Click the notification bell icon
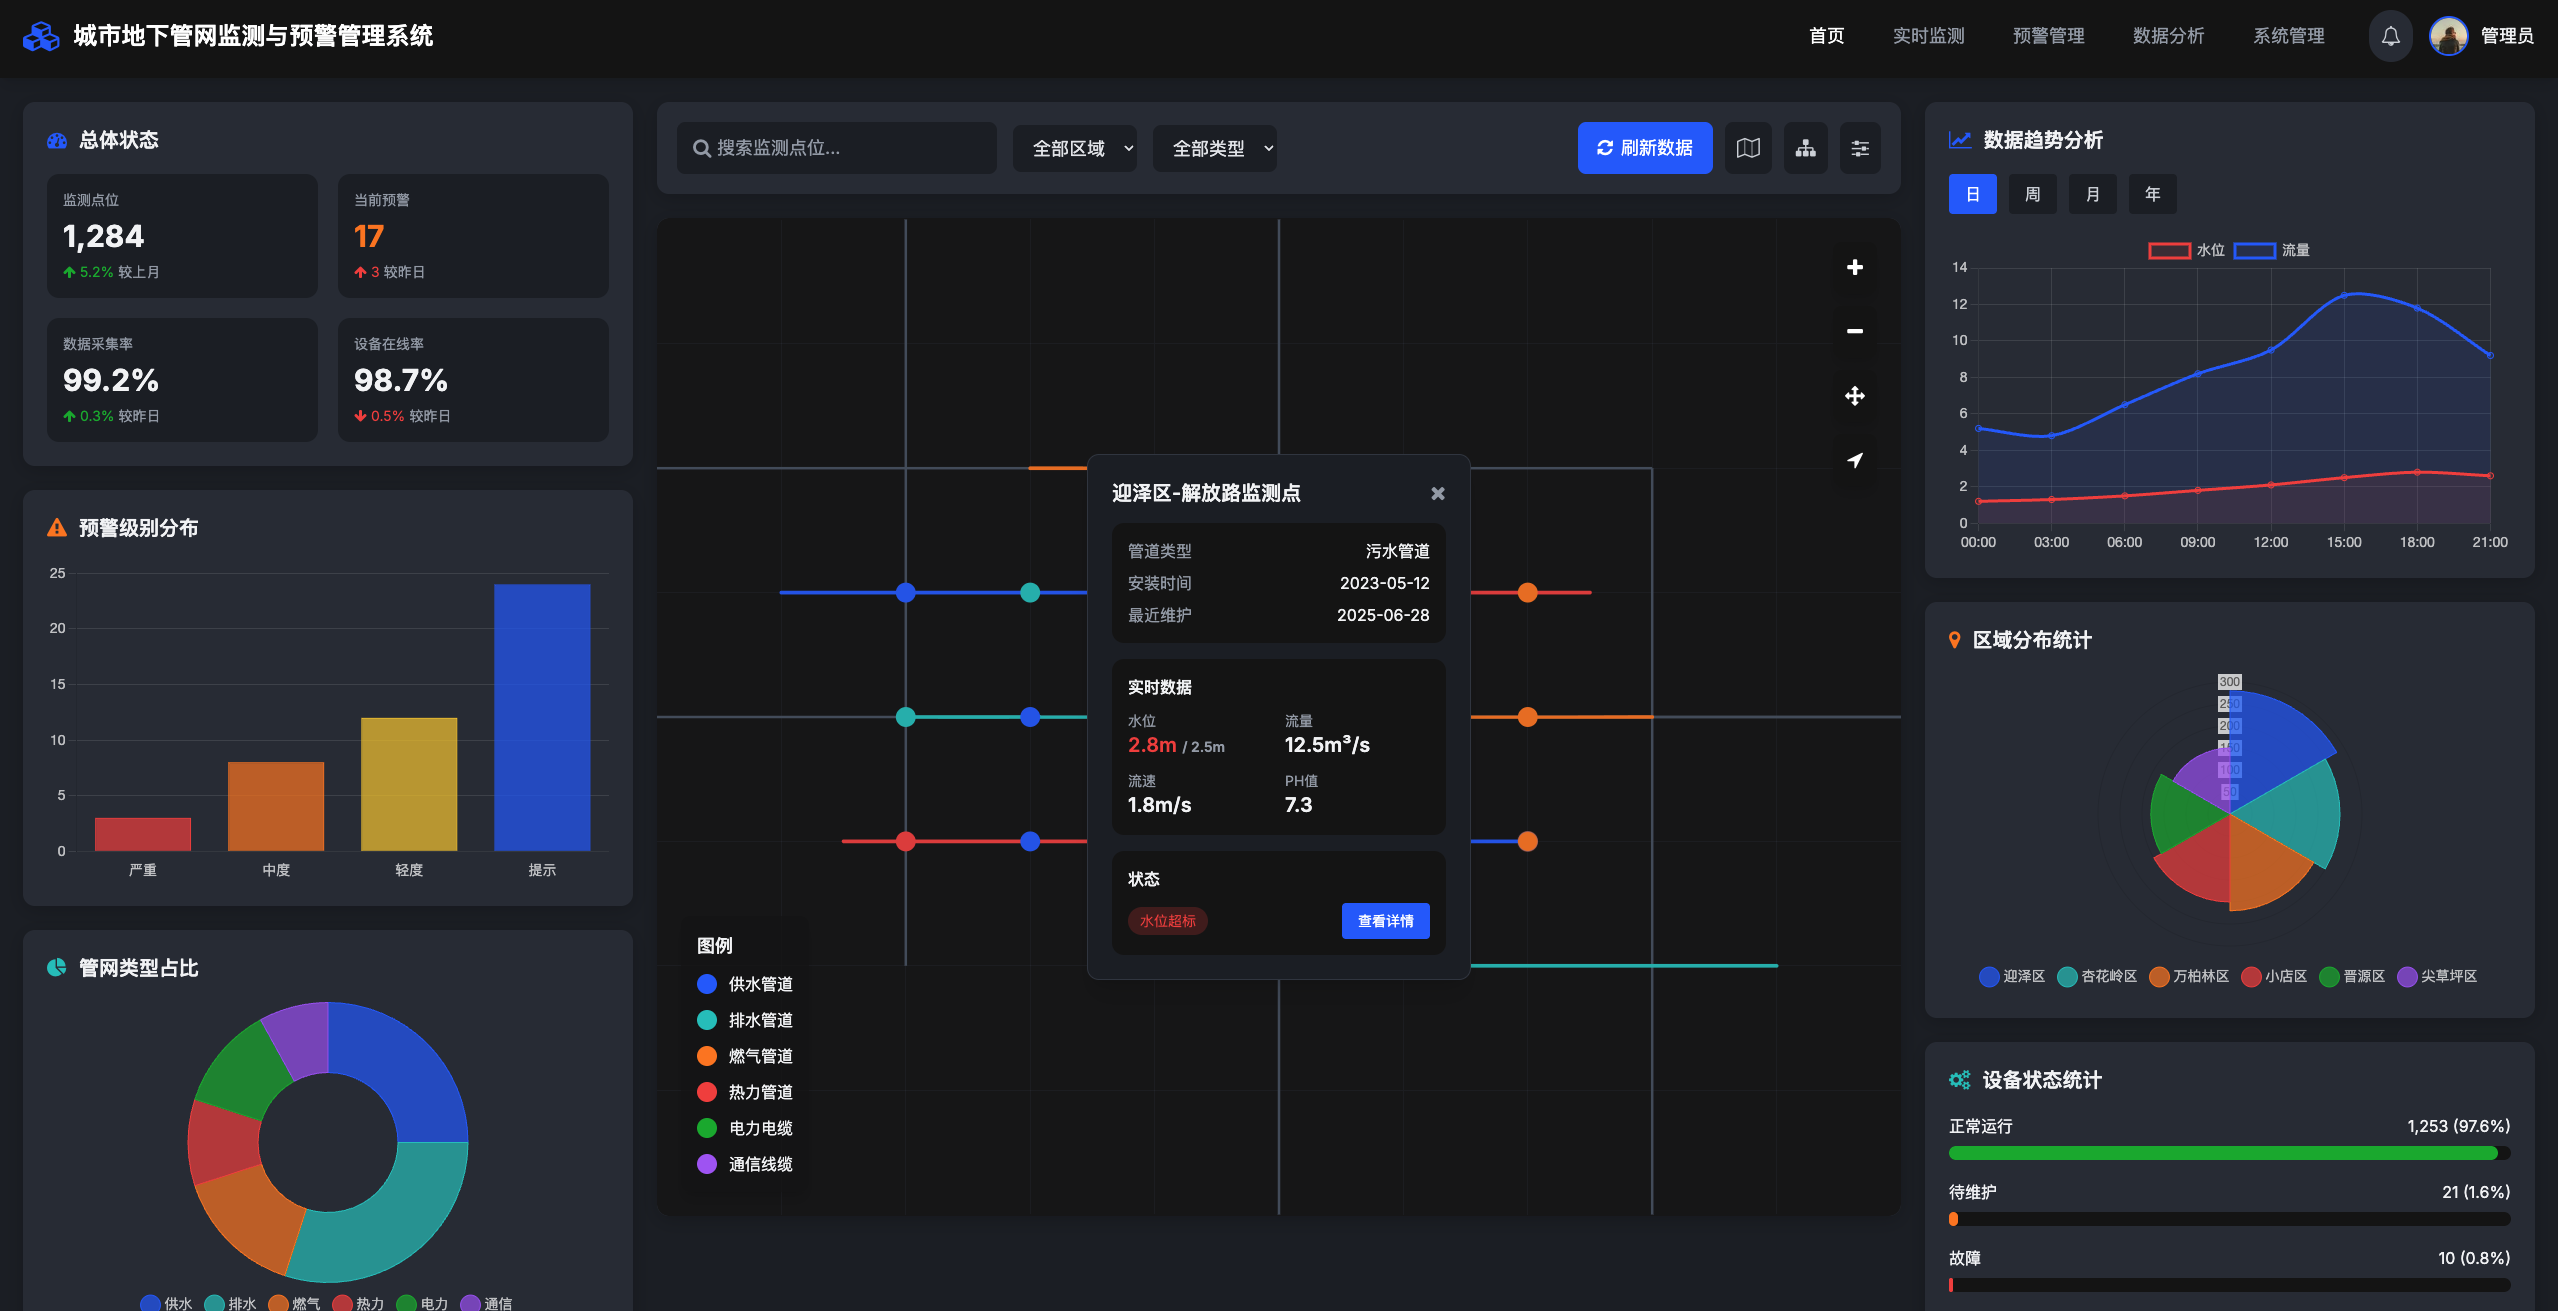The width and height of the screenshot is (2558, 1311). [x=2390, y=36]
